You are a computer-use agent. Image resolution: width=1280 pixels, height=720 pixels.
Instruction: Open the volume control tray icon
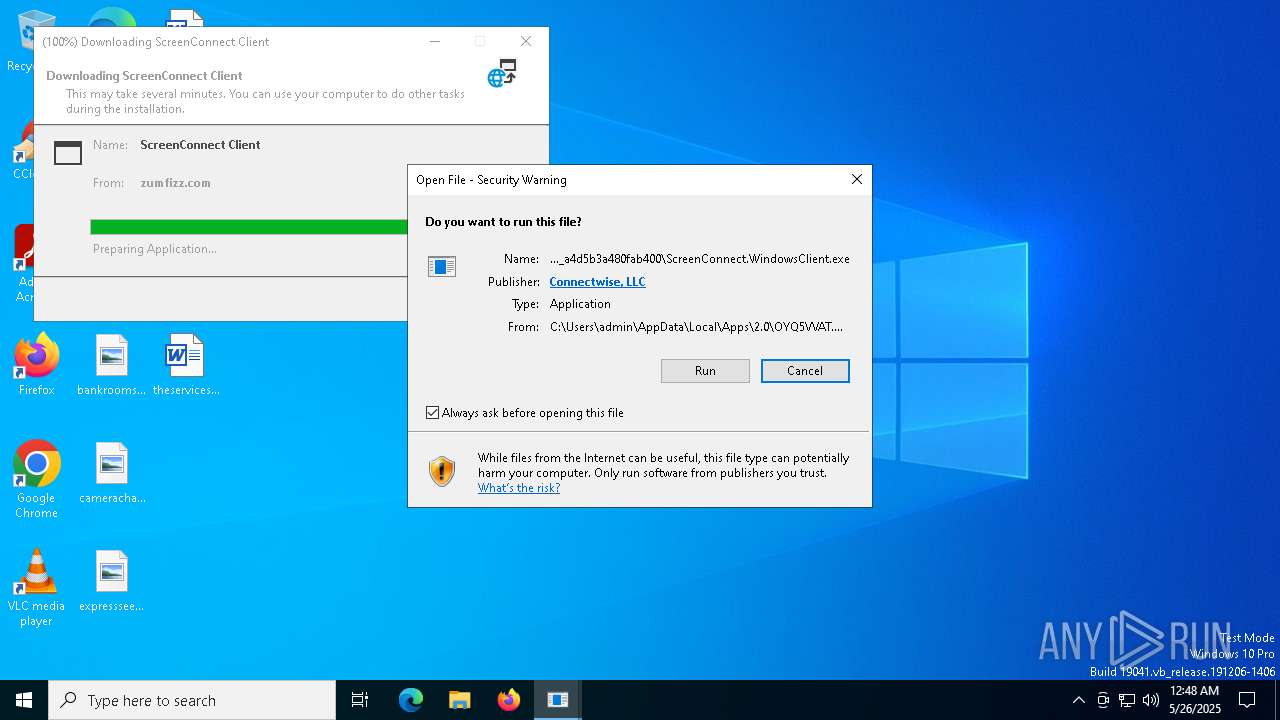[1151, 700]
